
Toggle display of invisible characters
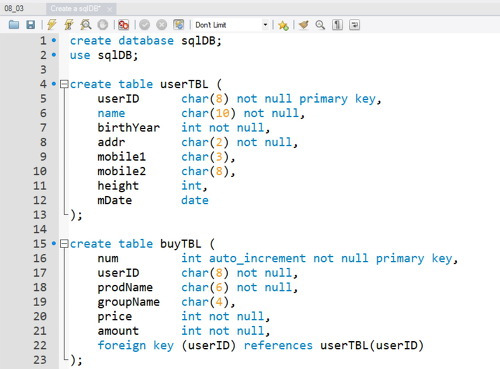click(x=337, y=25)
